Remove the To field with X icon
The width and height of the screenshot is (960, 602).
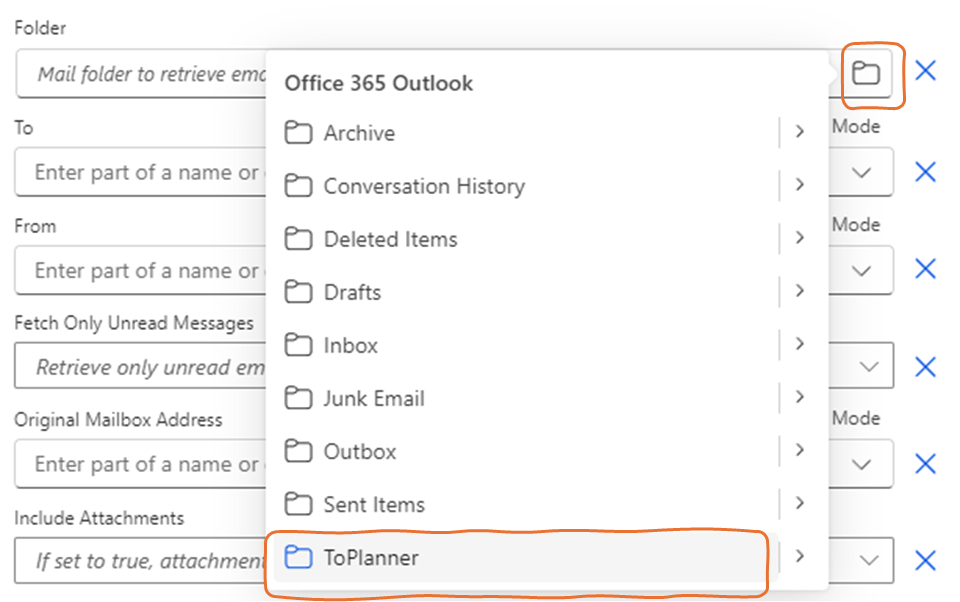[926, 172]
